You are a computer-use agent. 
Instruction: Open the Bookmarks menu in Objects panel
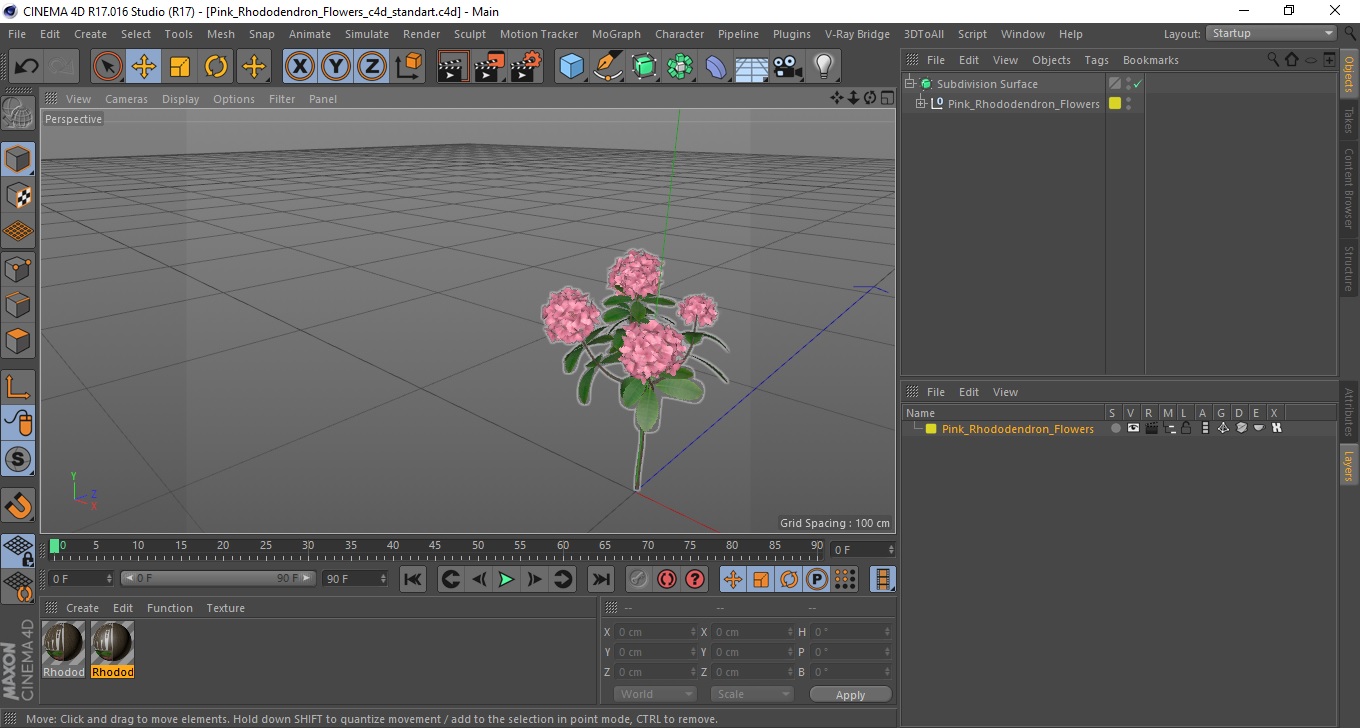point(1151,60)
